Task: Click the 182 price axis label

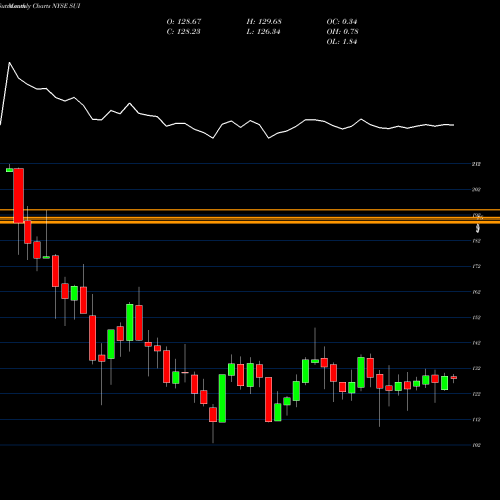Action: (476, 241)
